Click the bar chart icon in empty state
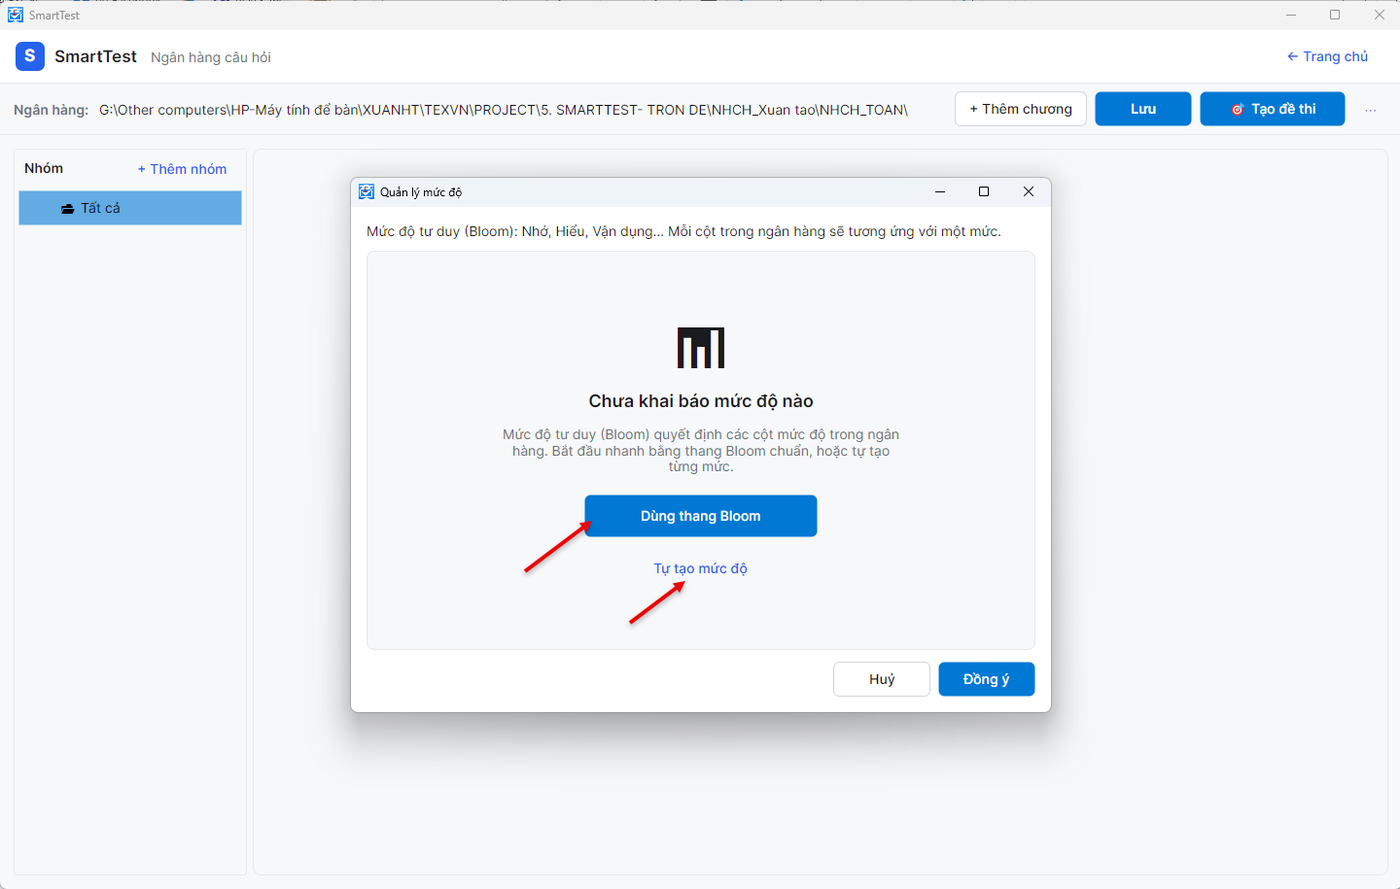1400x889 pixels. tap(701, 347)
